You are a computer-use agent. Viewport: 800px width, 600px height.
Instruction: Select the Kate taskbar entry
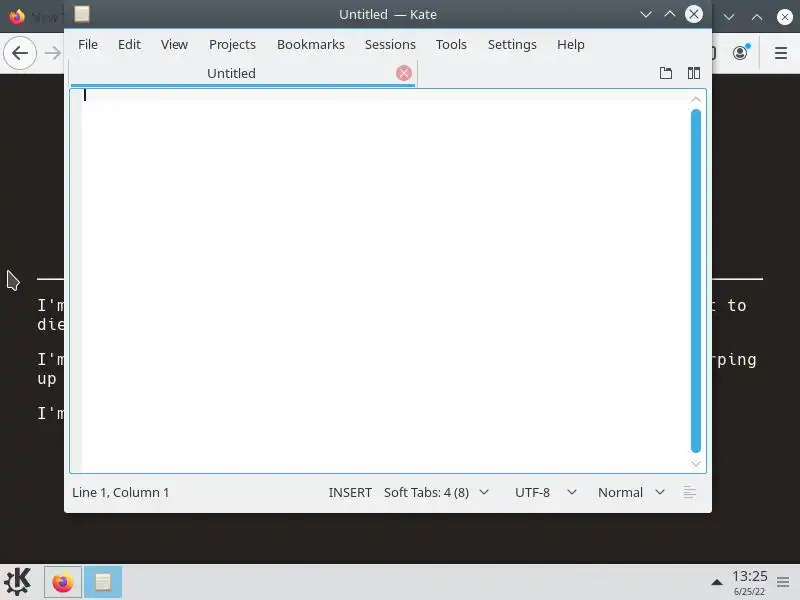point(103,582)
